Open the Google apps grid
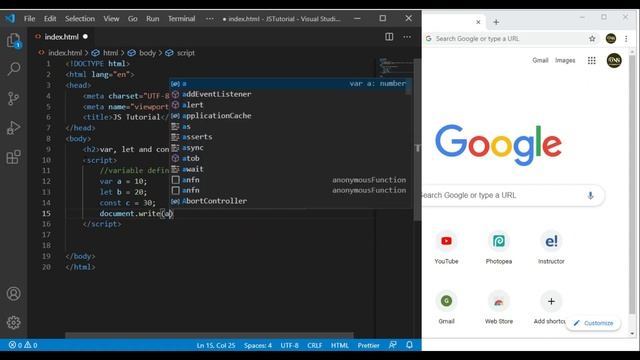 click(x=591, y=60)
